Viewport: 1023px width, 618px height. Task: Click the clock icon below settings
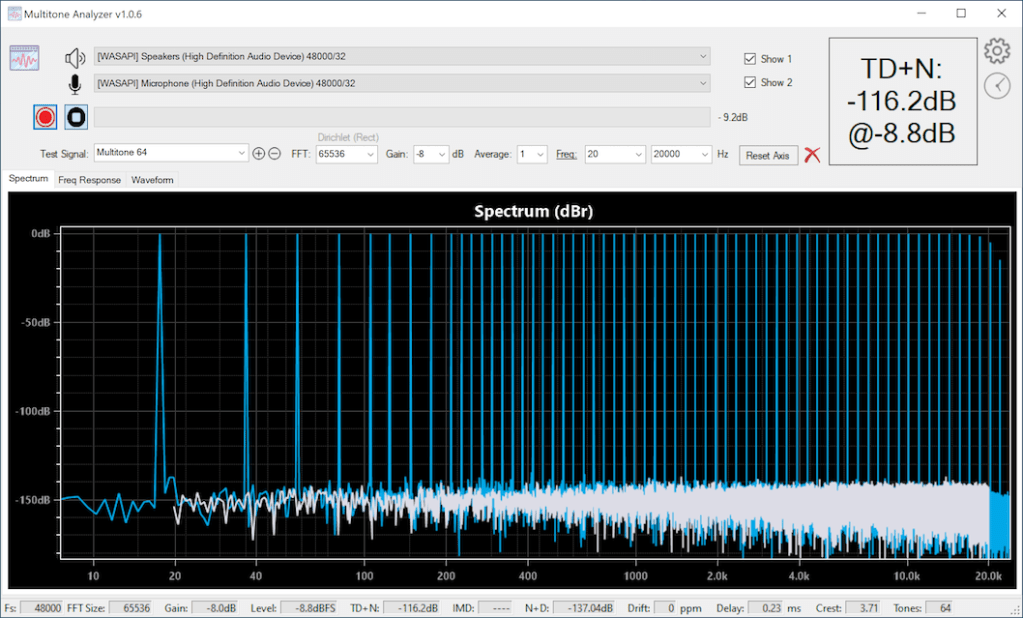pyautogui.click(x=996, y=86)
